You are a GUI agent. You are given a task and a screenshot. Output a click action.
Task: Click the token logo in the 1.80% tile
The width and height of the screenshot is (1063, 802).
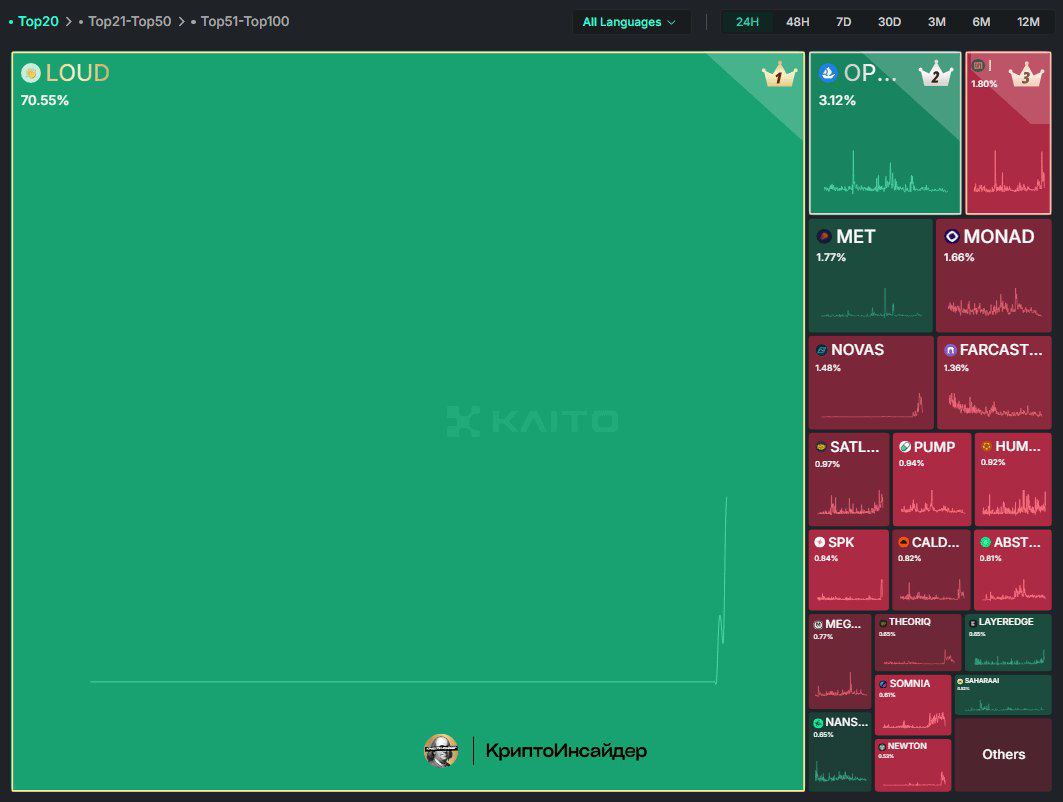(x=978, y=65)
